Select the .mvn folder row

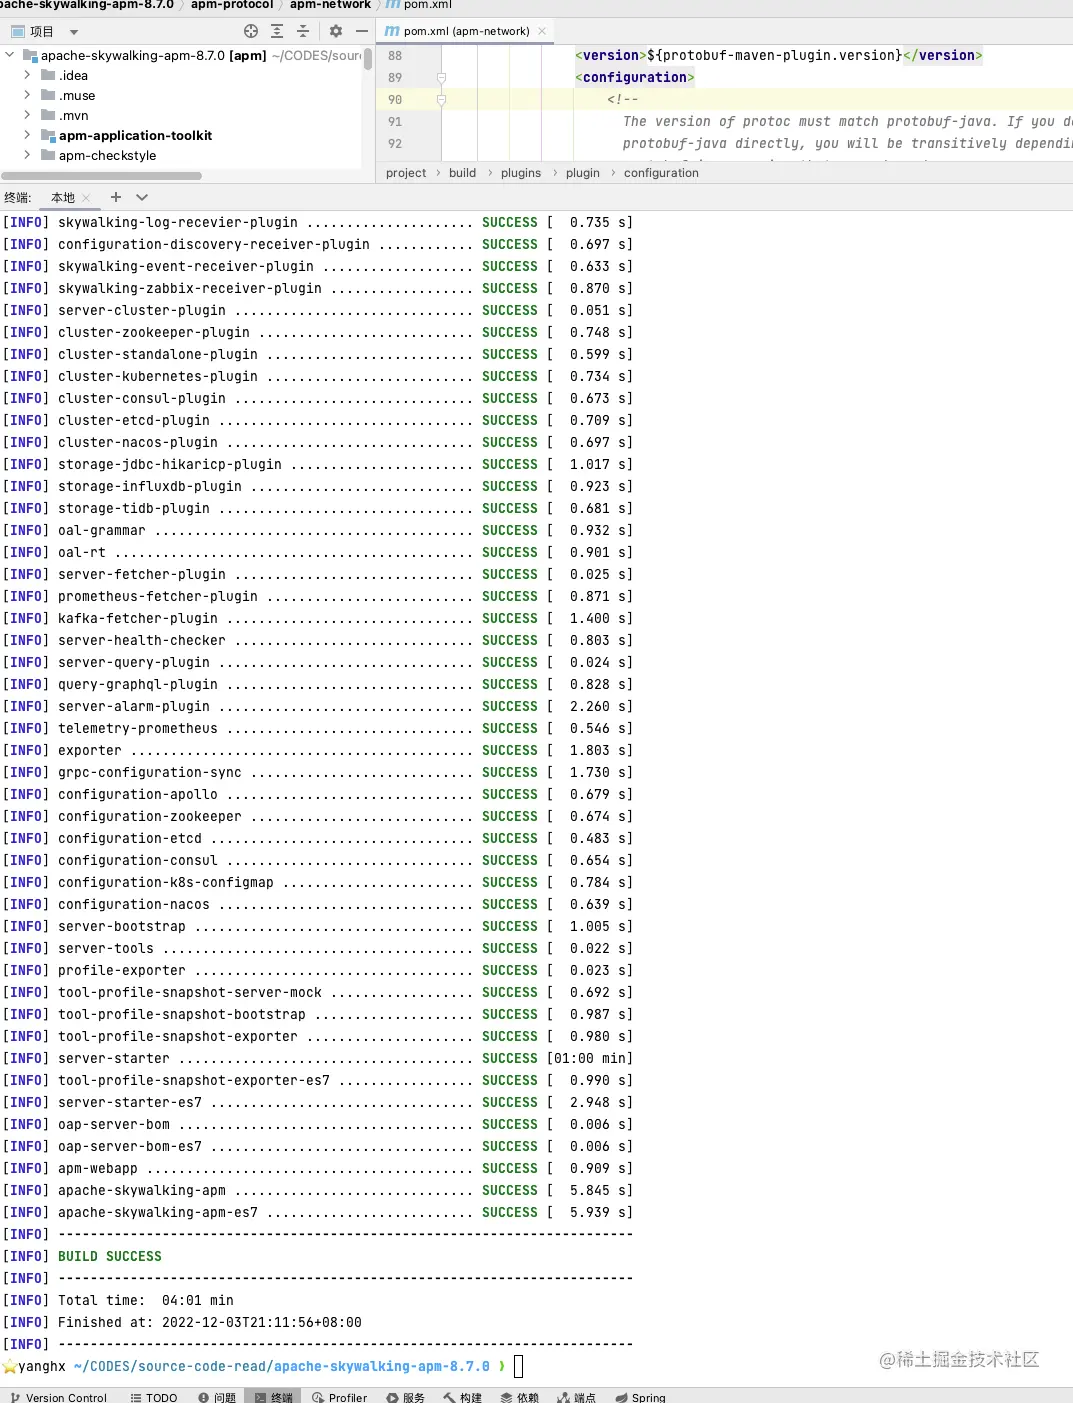click(73, 115)
